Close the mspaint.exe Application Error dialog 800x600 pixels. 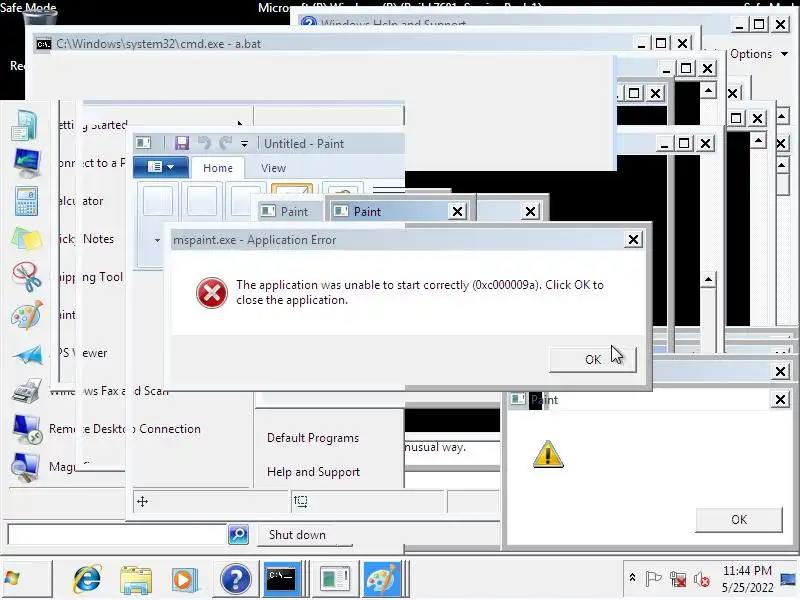pyautogui.click(x=633, y=239)
